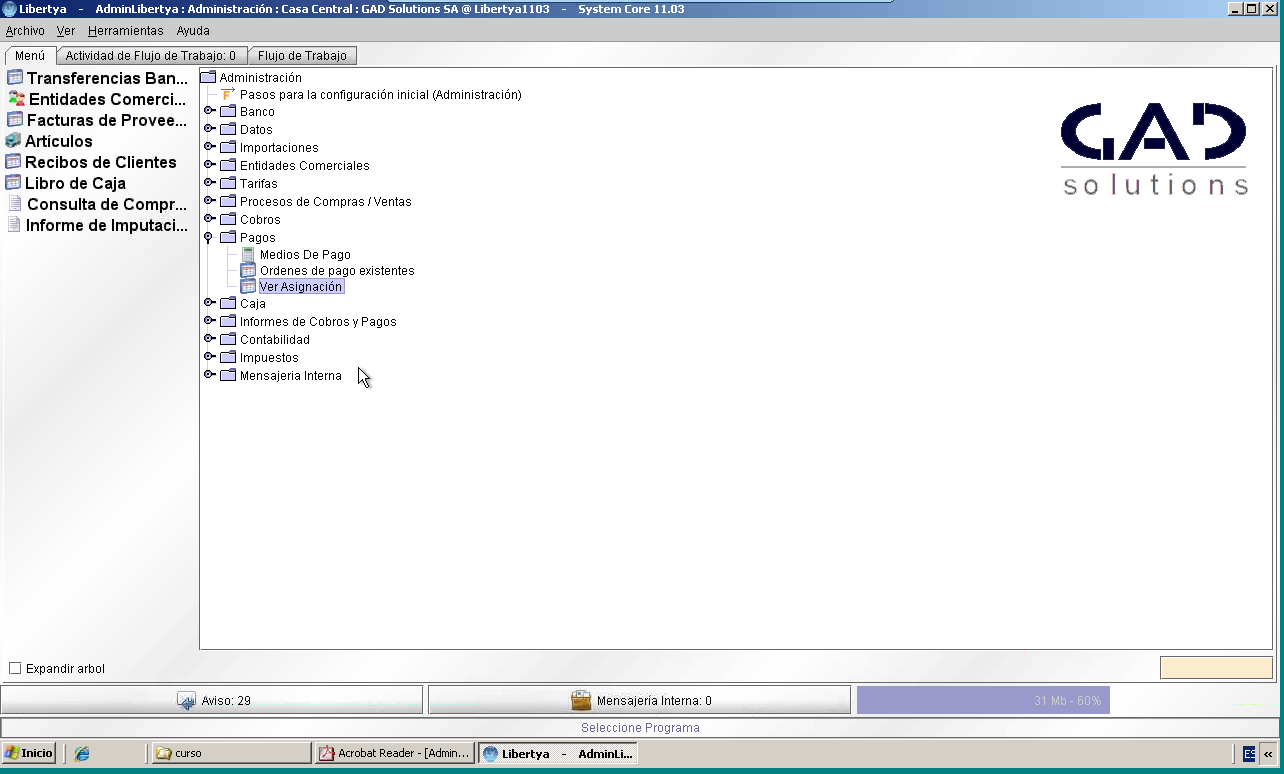This screenshot has width=1284, height=774.
Task: Select the Informes de Cobros y Pagos label
Action: click(x=318, y=322)
